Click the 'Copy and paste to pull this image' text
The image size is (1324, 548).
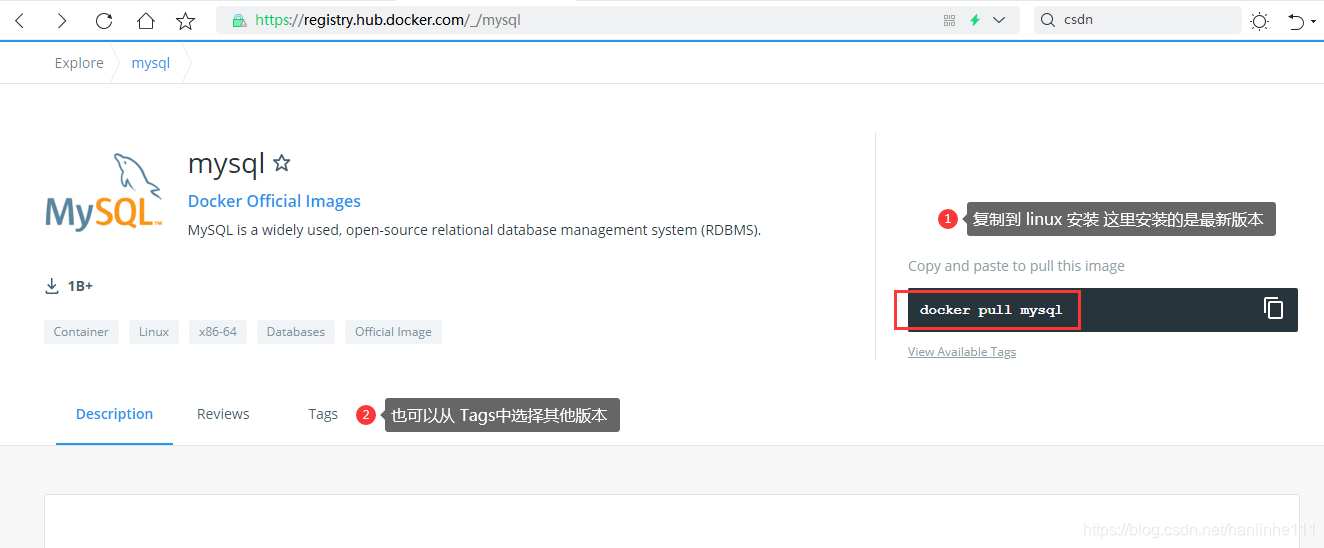click(x=1016, y=266)
